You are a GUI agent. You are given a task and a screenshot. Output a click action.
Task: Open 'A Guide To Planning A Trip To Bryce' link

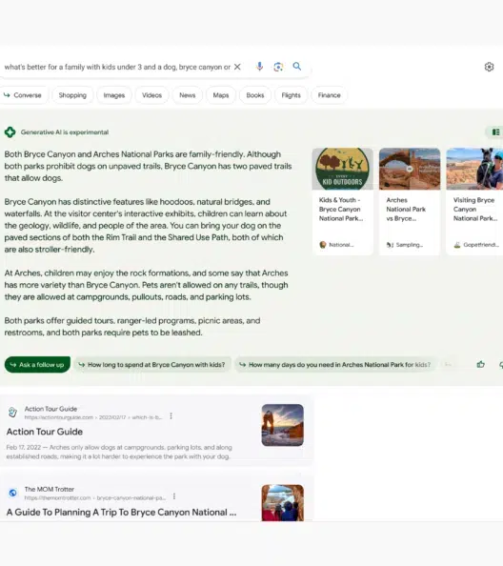[121, 512]
